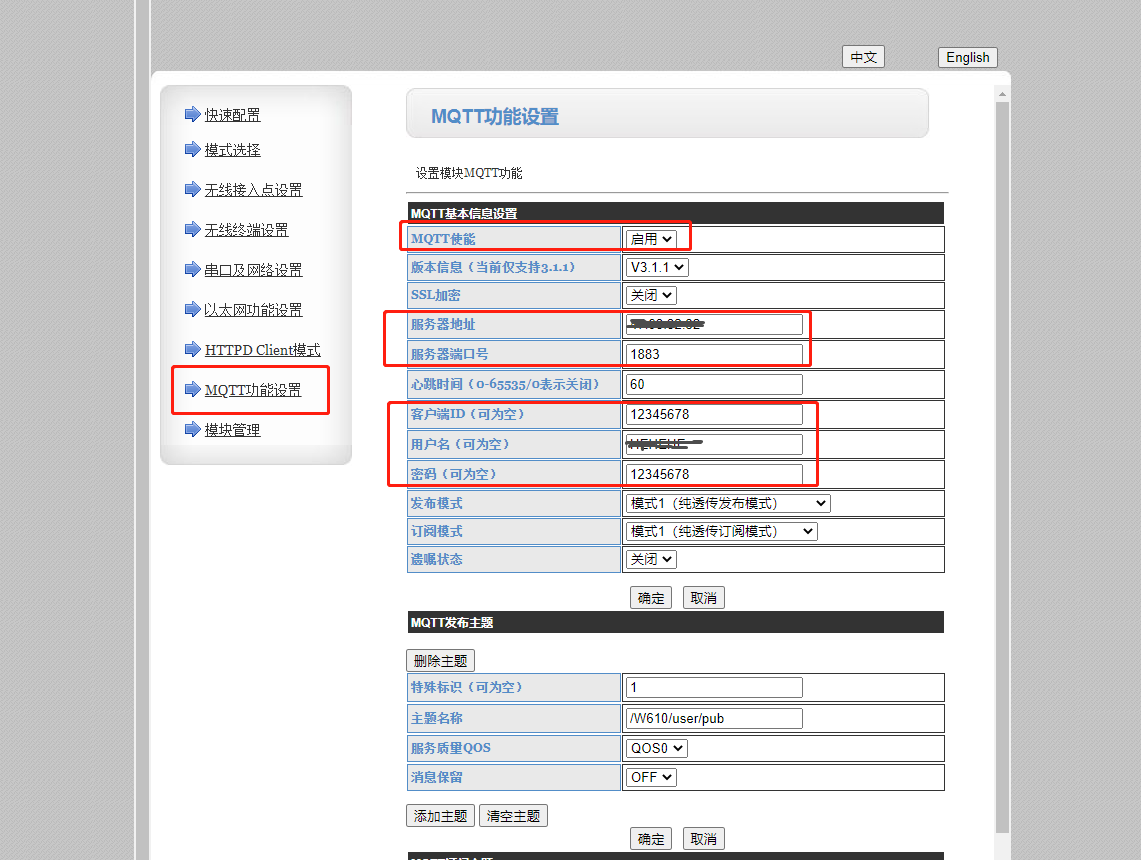
Task: Click the arrow icon beside 无线接入点设置
Action: coord(193,189)
